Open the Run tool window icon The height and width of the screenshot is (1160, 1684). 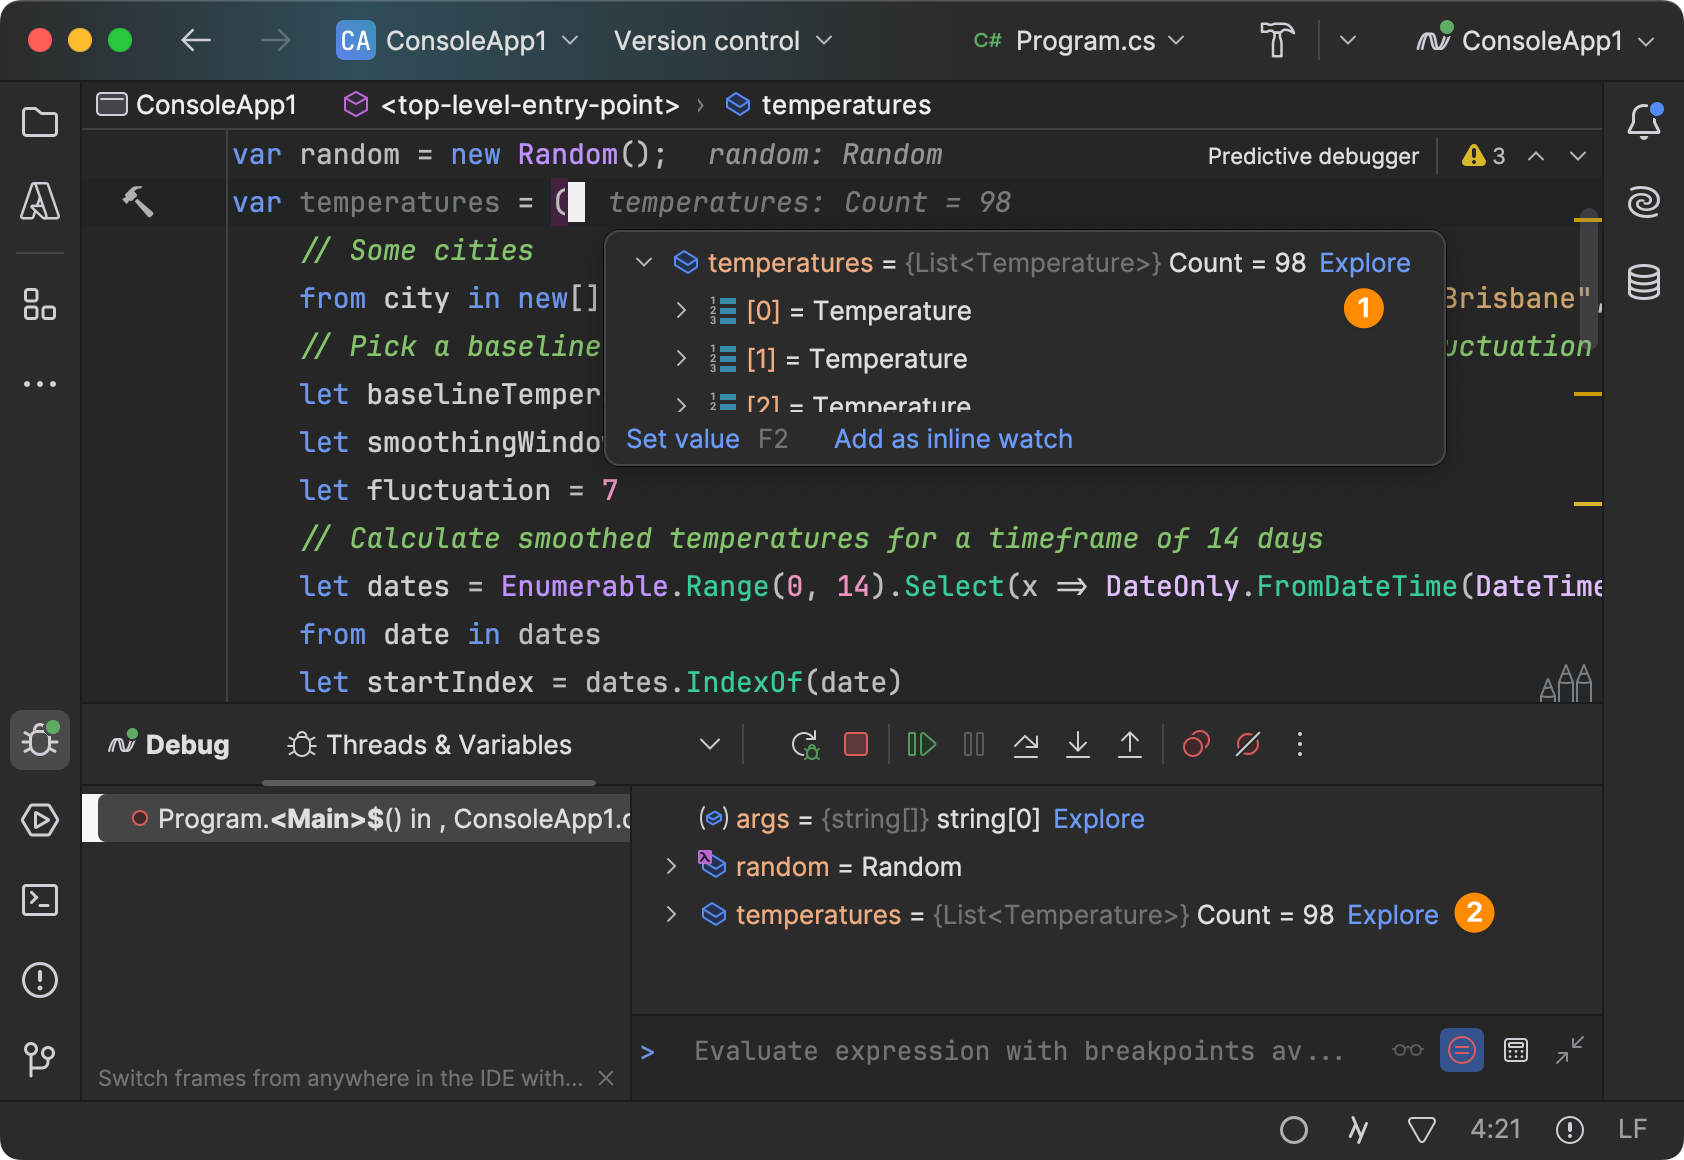[40, 821]
